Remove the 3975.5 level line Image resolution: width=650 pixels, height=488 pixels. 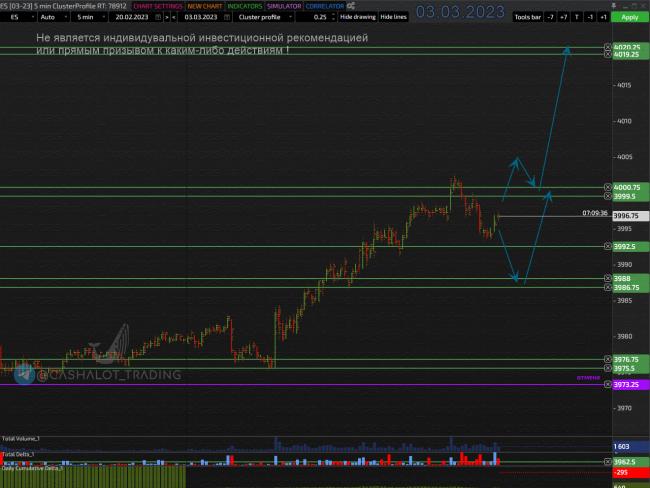tap(607, 368)
